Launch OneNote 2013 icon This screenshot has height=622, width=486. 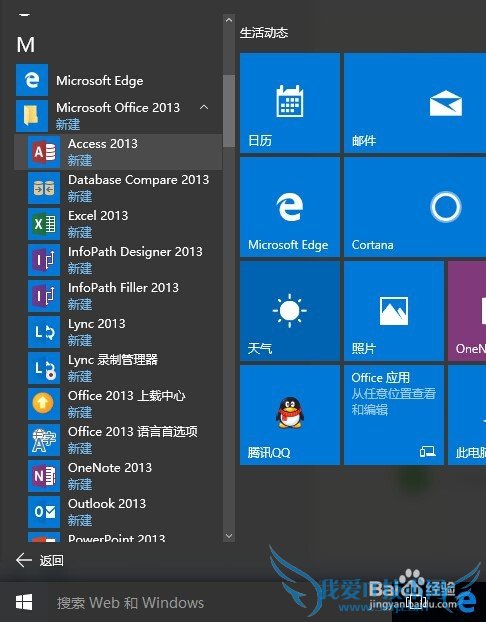point(44,476)
